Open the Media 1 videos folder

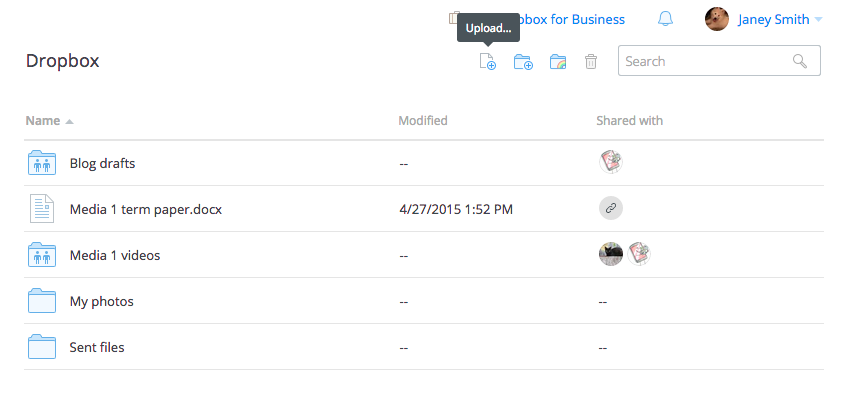pos(115,255)
